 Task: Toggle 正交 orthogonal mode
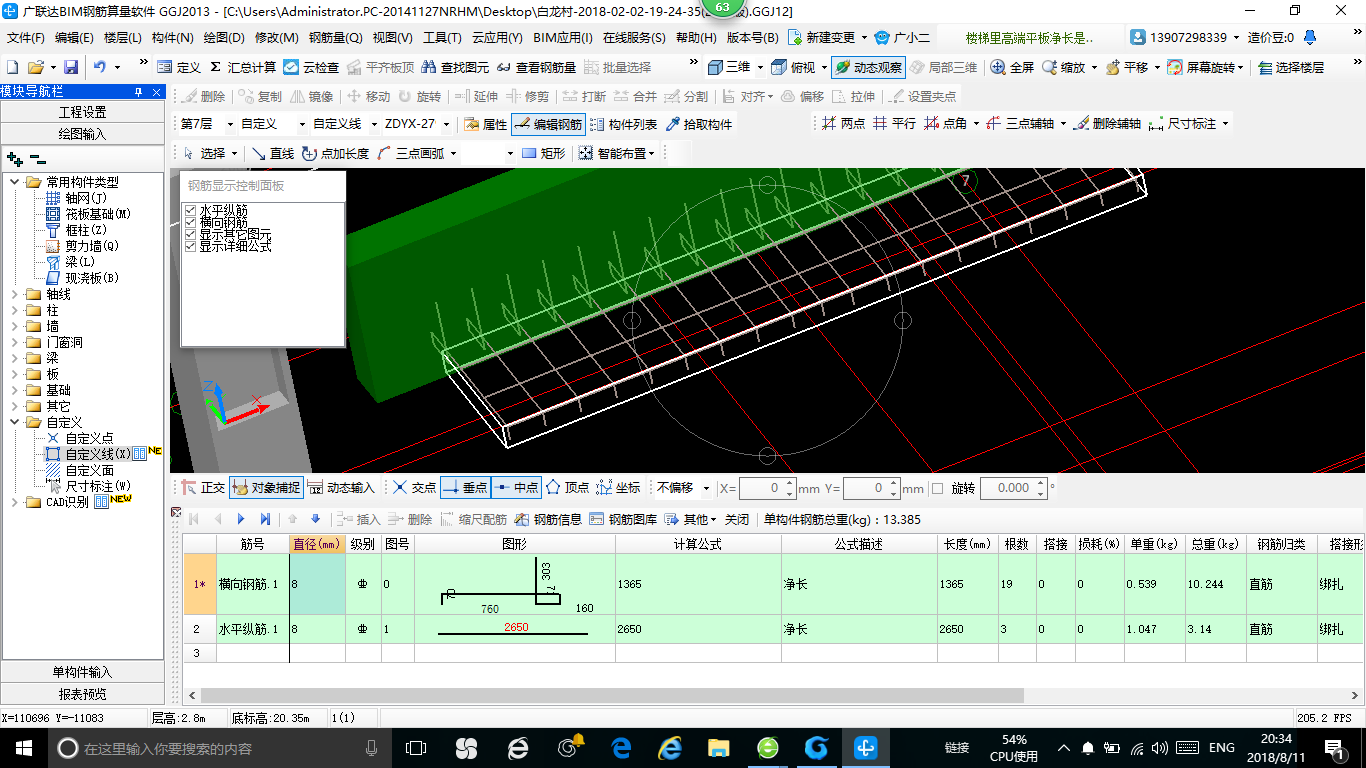point(203,488)
